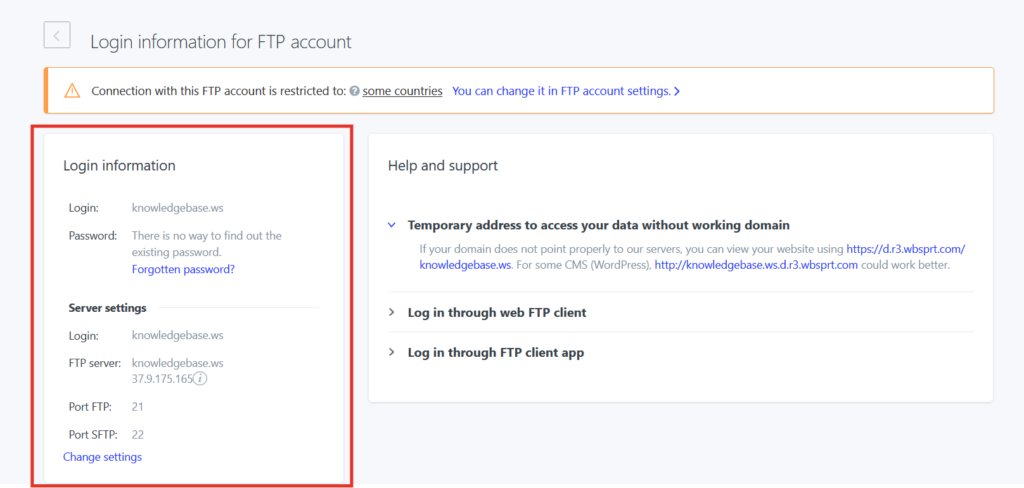Click the arrow after FTP account settings link
The height and width of the screenshot is (488, 1024).
(x=677, y=91)
